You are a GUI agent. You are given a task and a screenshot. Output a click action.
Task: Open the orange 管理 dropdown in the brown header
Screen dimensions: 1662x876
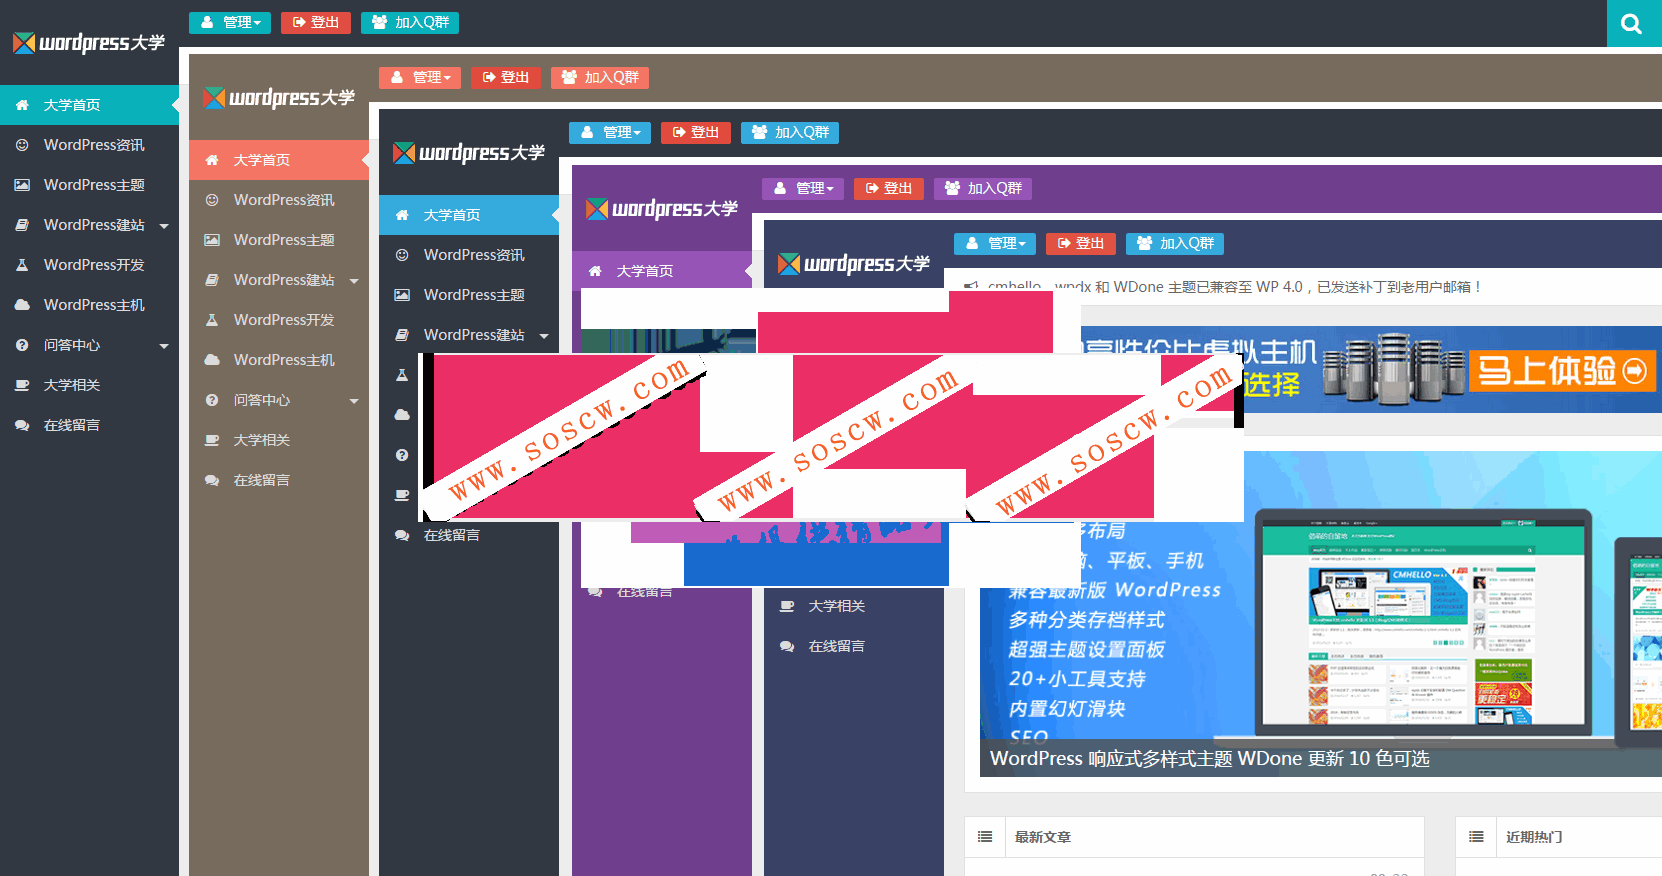pos(420,77)
